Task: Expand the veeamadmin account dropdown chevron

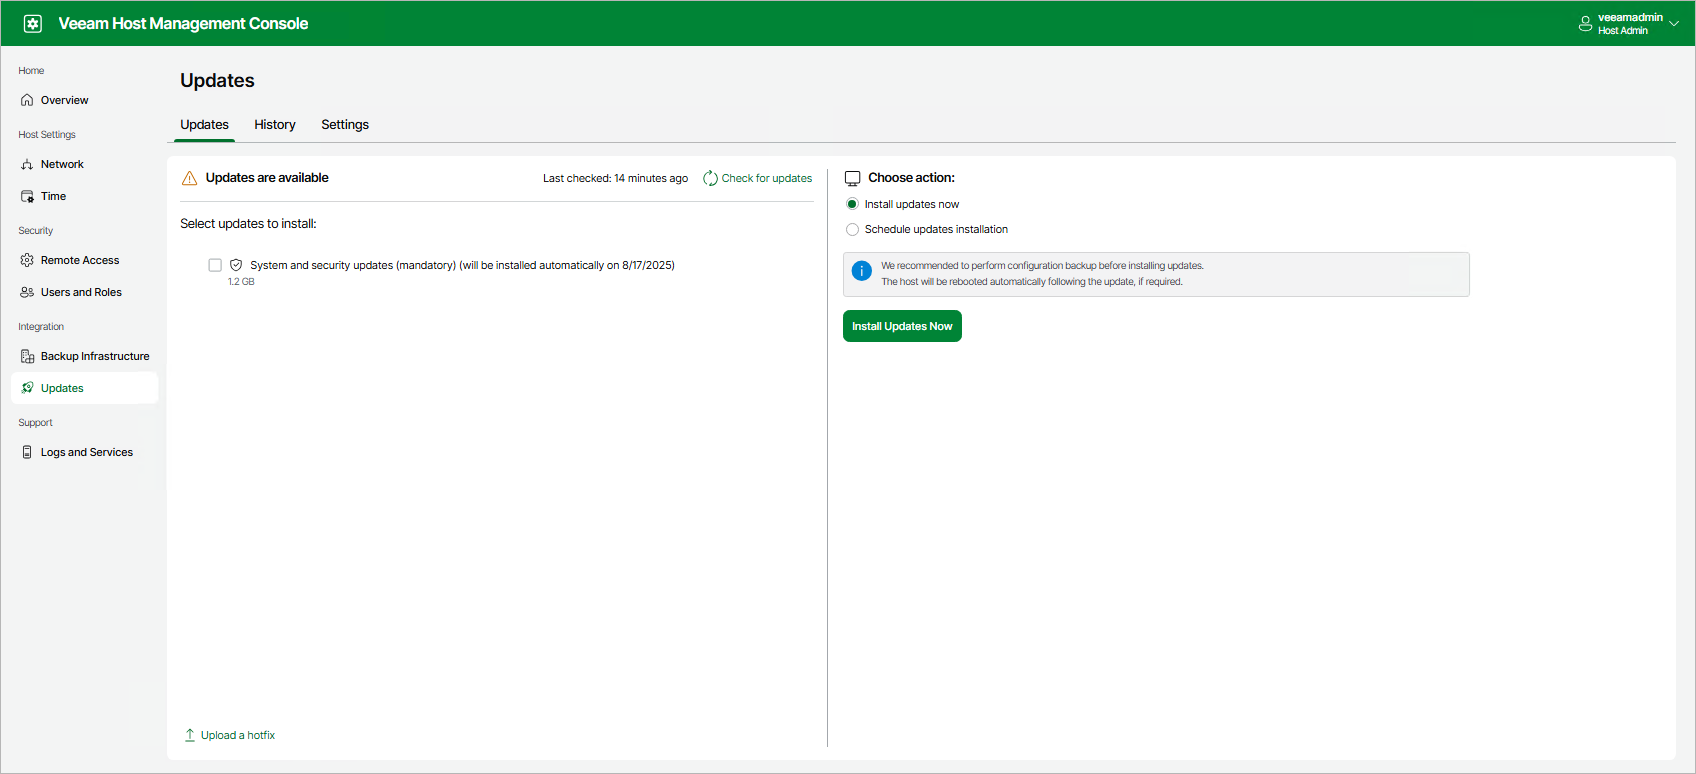Action: (1674, 24)
